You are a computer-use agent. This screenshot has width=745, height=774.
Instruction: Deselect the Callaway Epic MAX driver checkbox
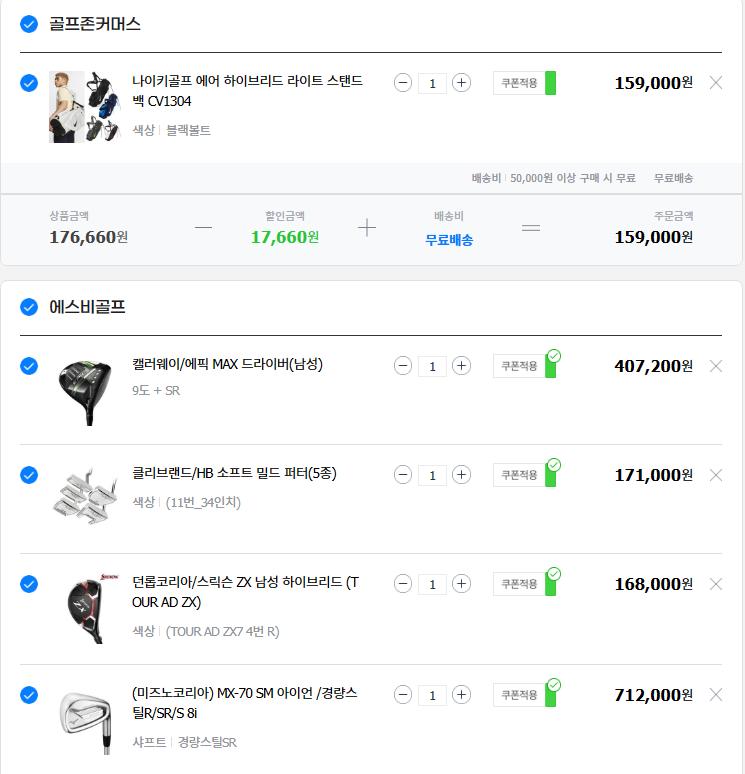[x=29, y=366]
